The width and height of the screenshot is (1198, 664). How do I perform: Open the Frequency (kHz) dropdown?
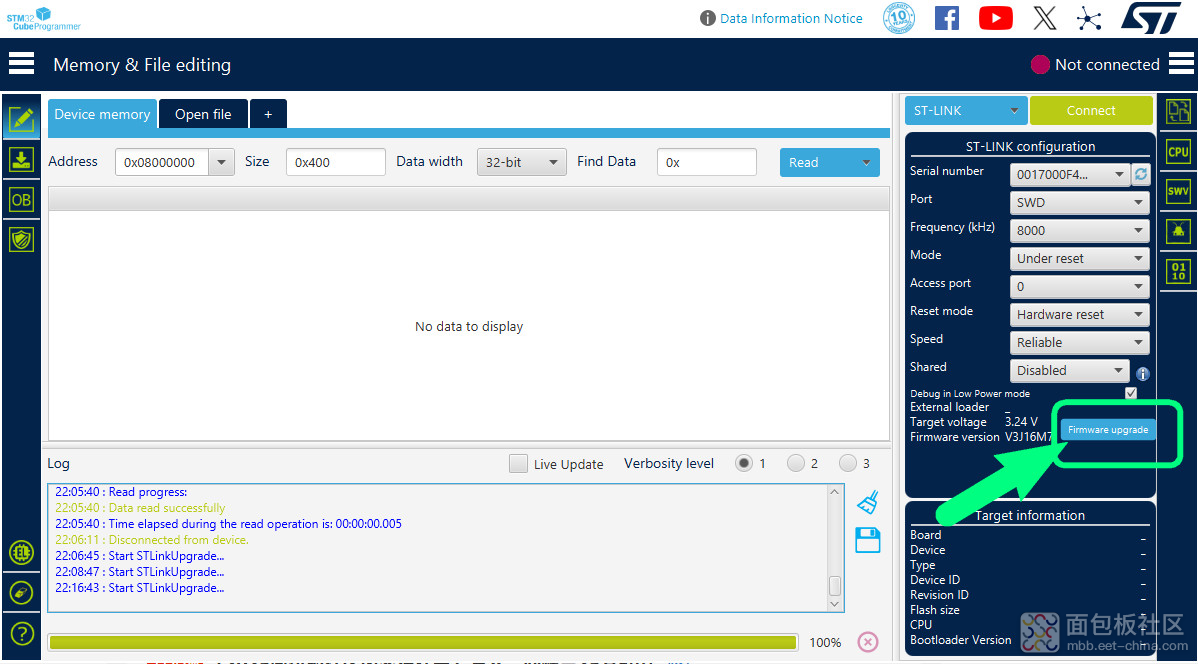tap(1080, 230)
